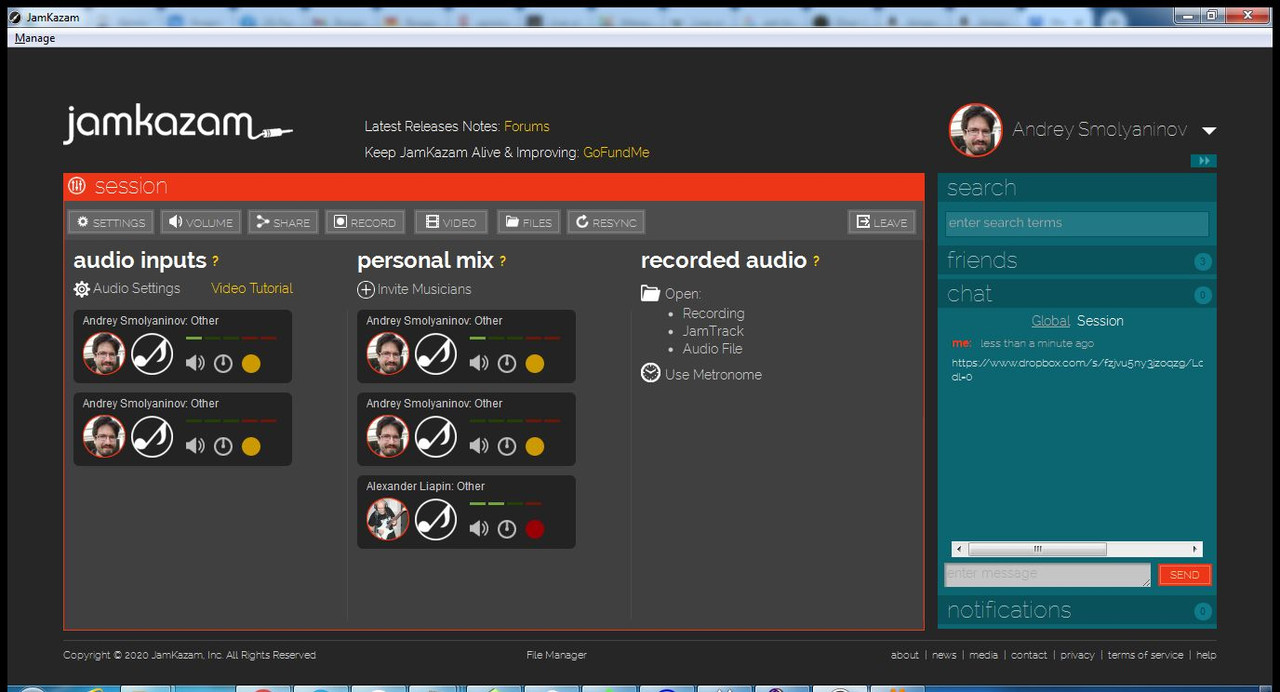1280x692 pixels.
Task: Show help for audio inputs question mark
Action: coord(215,262)
